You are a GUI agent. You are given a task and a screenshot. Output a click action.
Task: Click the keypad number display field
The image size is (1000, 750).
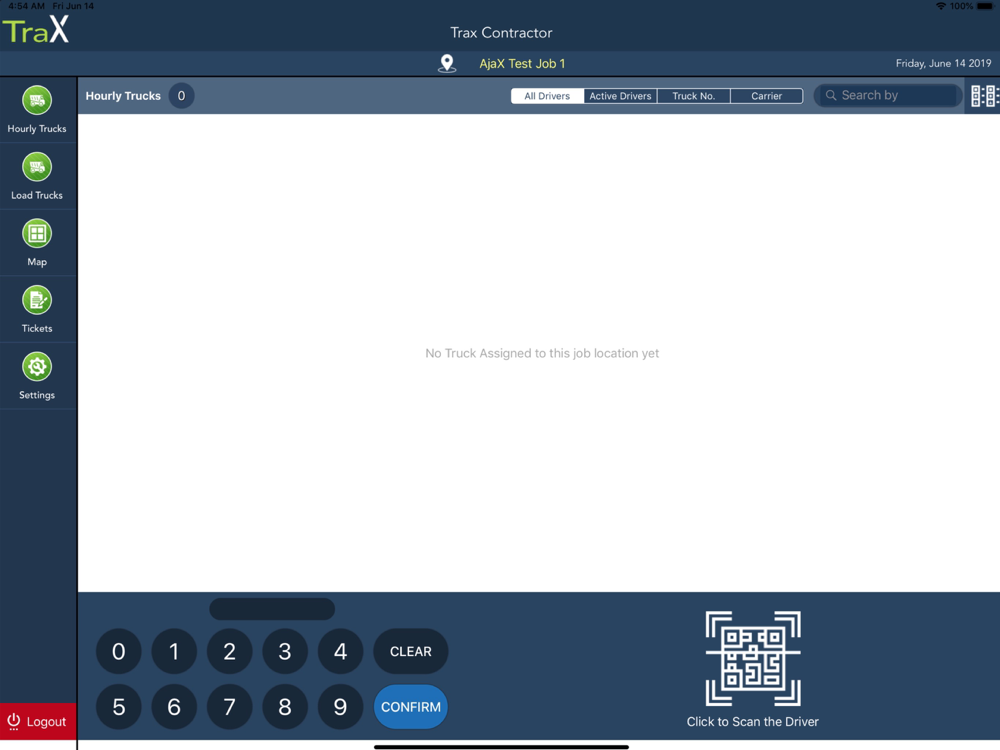272,609
